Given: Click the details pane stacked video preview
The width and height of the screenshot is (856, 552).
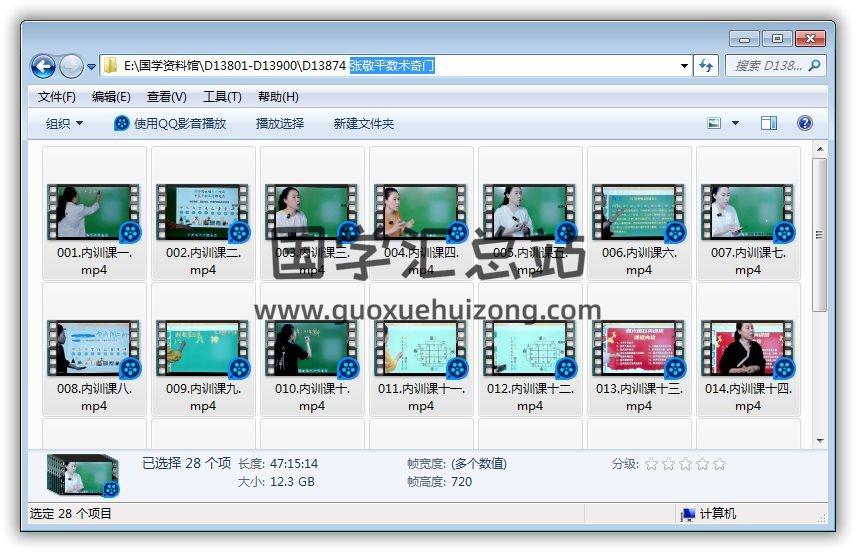Looking at the screenshot, I should point(83,475).
